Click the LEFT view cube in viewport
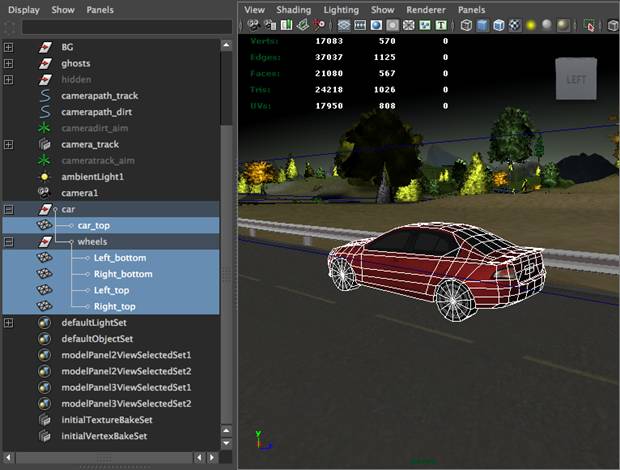Screen dimensions: 620x470 [576, 79]
